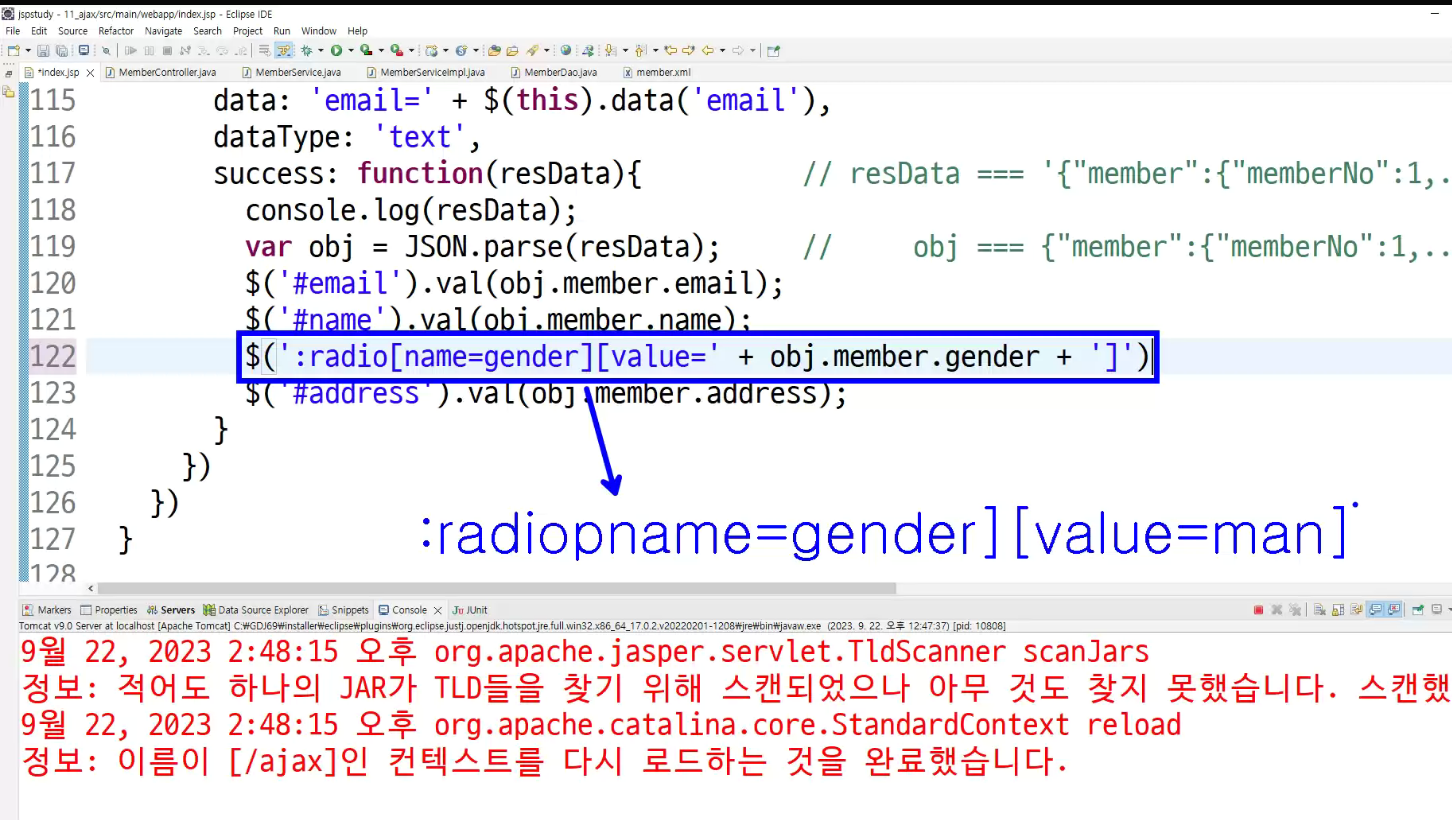Open the Navigate menu

163,31
